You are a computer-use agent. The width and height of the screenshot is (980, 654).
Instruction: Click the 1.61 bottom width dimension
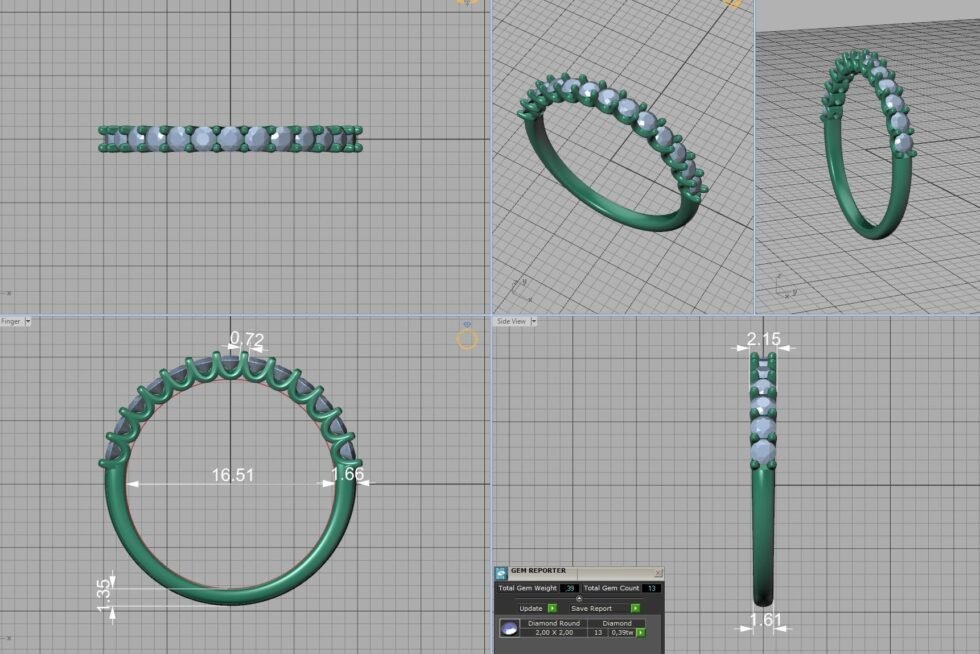click(765, 621)
